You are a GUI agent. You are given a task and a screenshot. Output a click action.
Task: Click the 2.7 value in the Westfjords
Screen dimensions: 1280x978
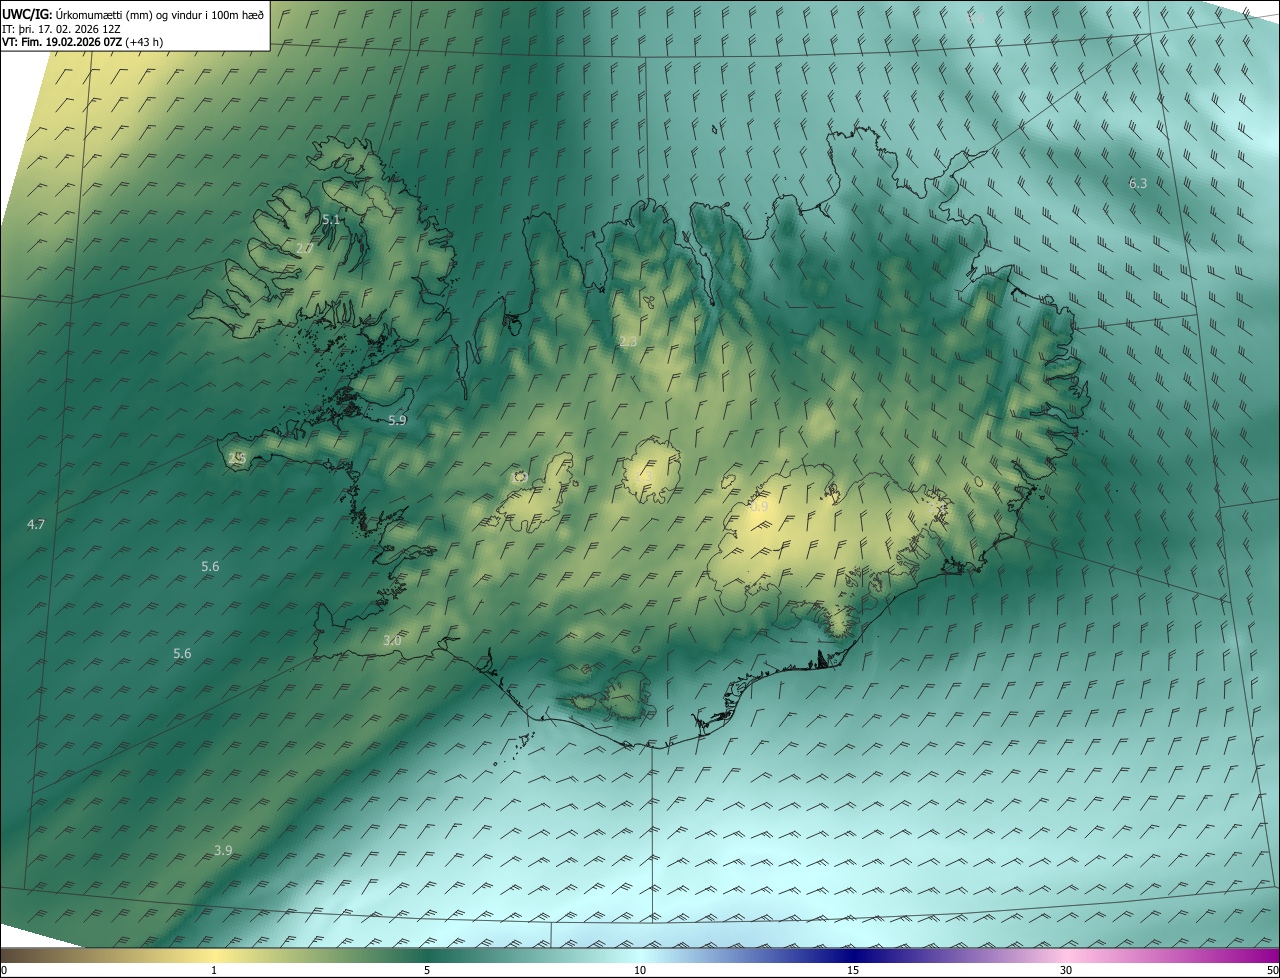[306, 248]
